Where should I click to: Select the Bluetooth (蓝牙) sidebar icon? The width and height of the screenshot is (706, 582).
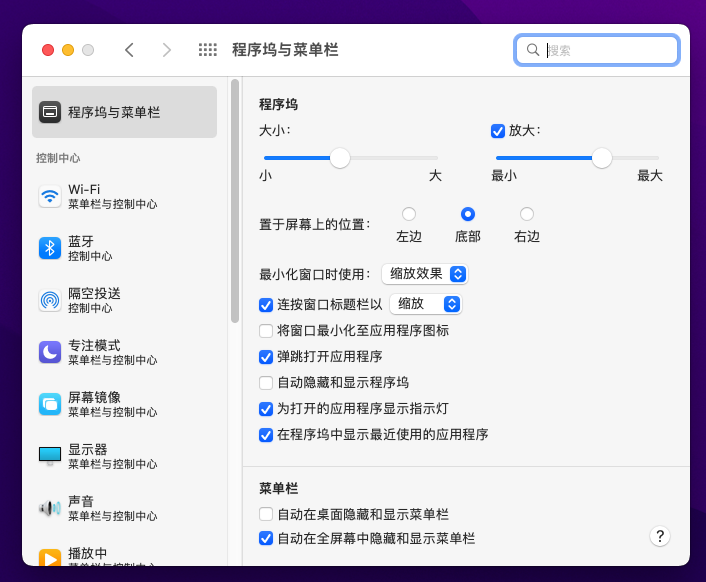pos(50,248)
